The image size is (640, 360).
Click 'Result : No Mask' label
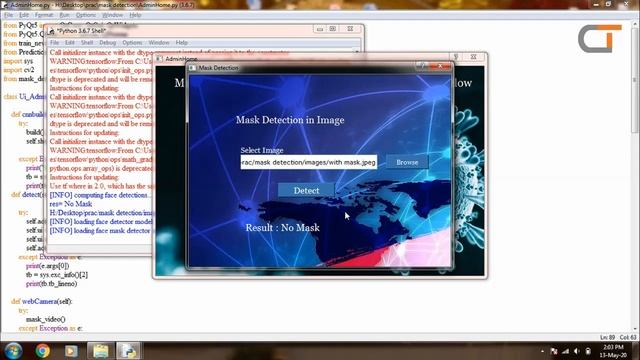[x=282, y=227]
